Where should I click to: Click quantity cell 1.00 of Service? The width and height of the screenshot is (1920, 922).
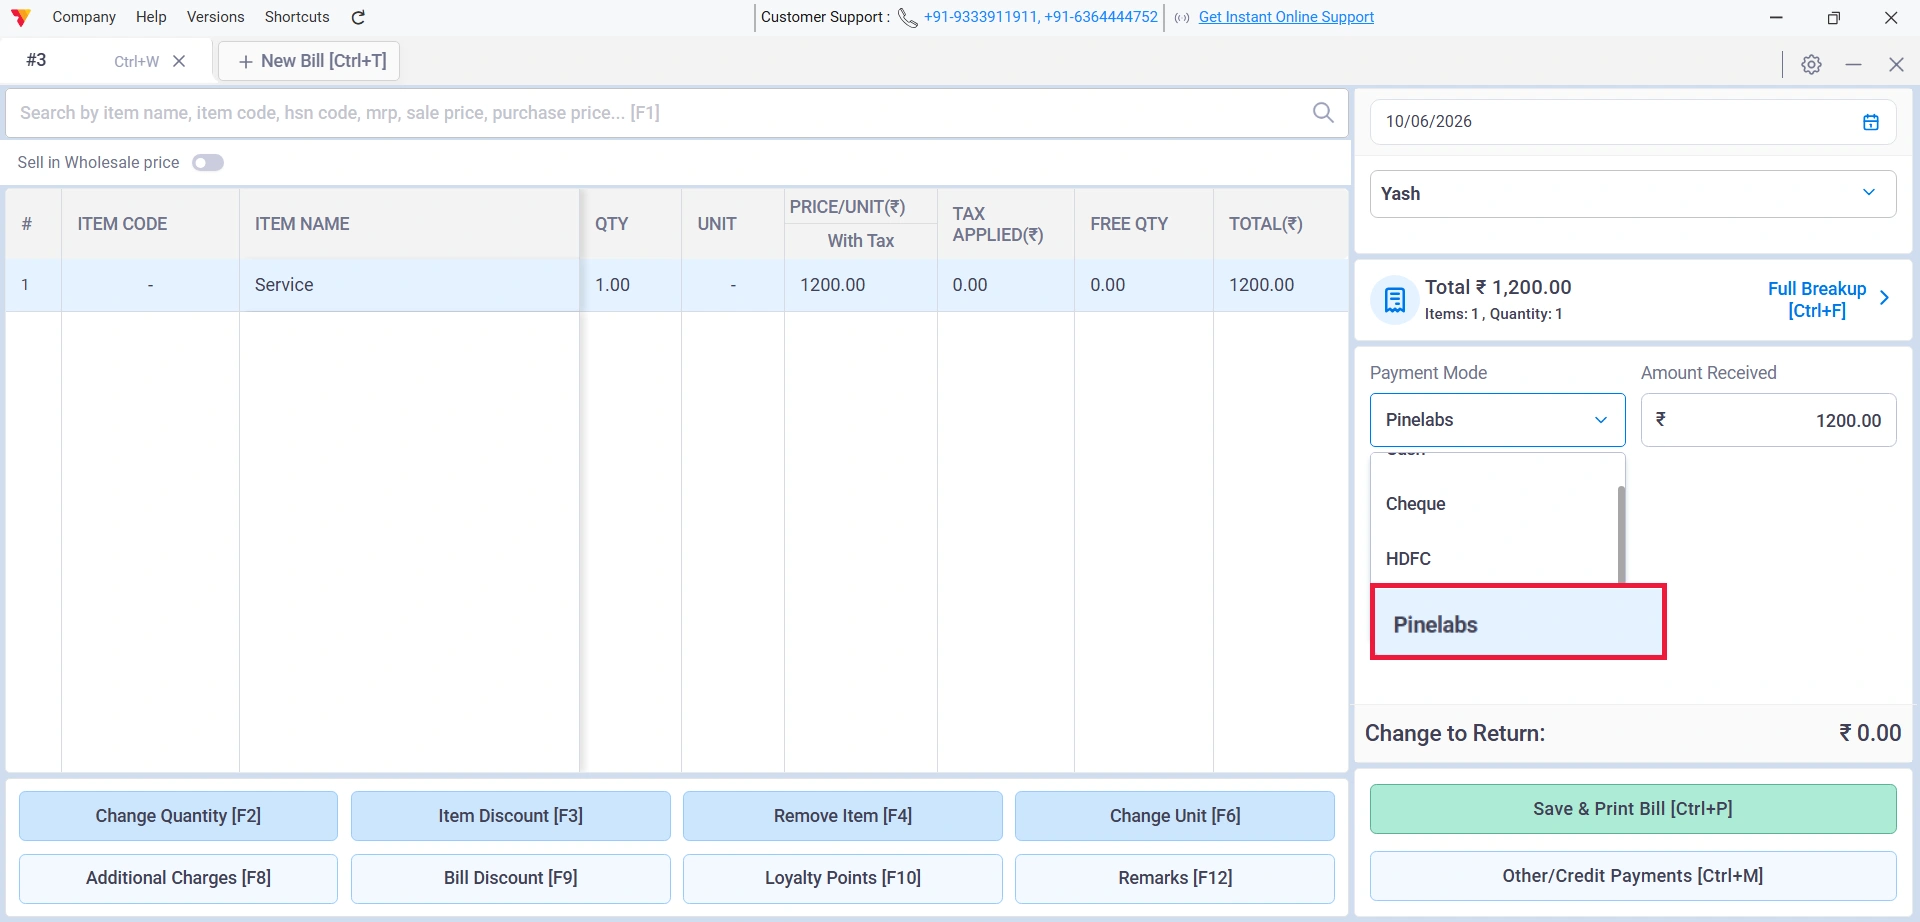tap(631, 285)
